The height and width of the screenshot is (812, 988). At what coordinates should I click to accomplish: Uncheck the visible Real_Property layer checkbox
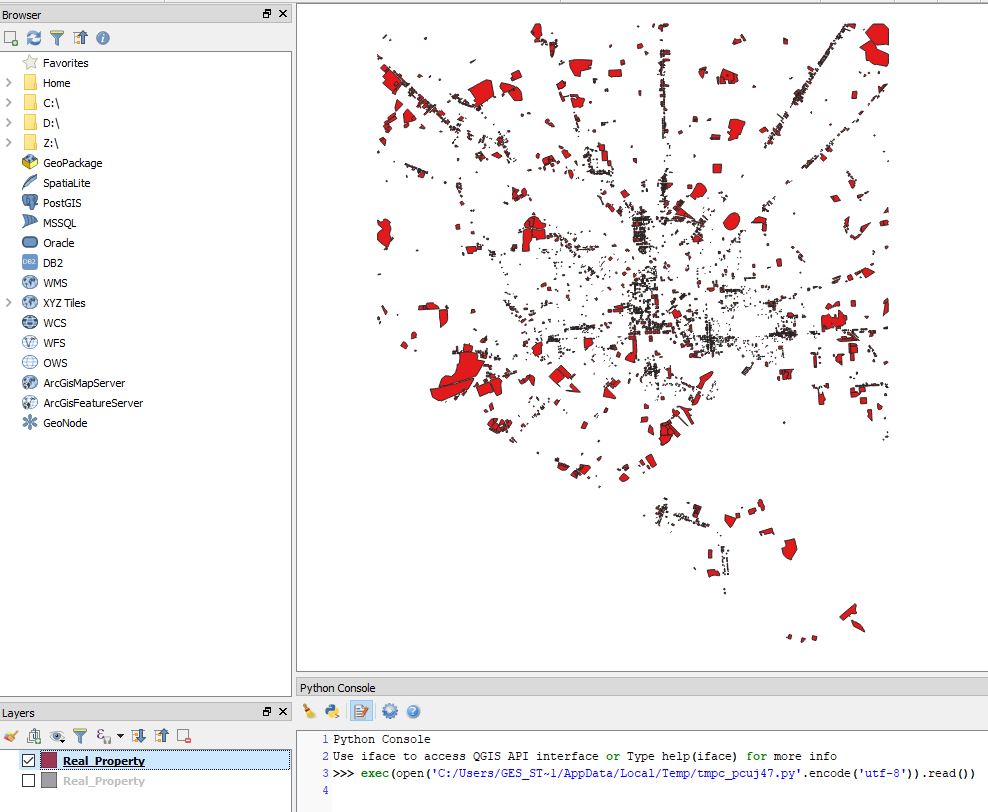(x=28, y=760)
